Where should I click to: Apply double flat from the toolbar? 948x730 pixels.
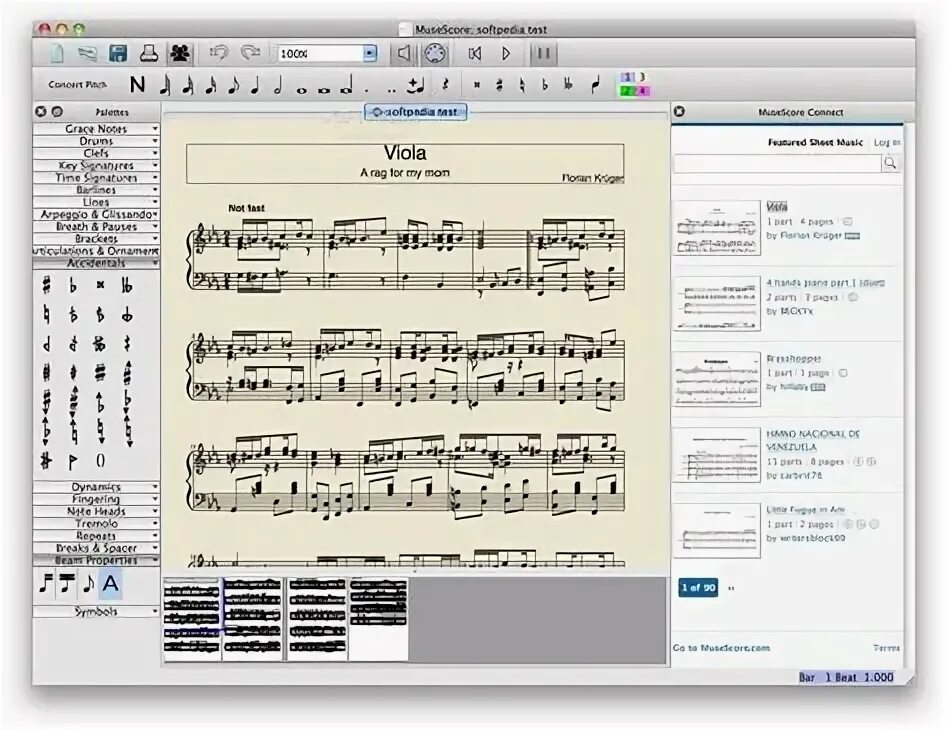tap(568, 85)
